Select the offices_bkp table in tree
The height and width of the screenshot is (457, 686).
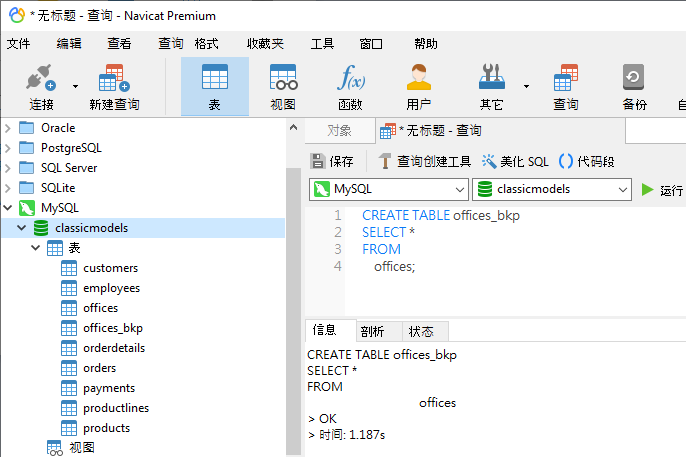pos(113,328)
